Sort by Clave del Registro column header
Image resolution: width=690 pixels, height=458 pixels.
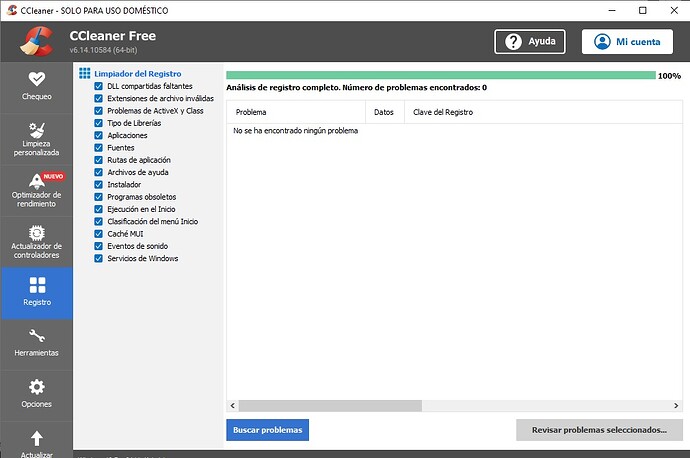click(x=543, y=112)
